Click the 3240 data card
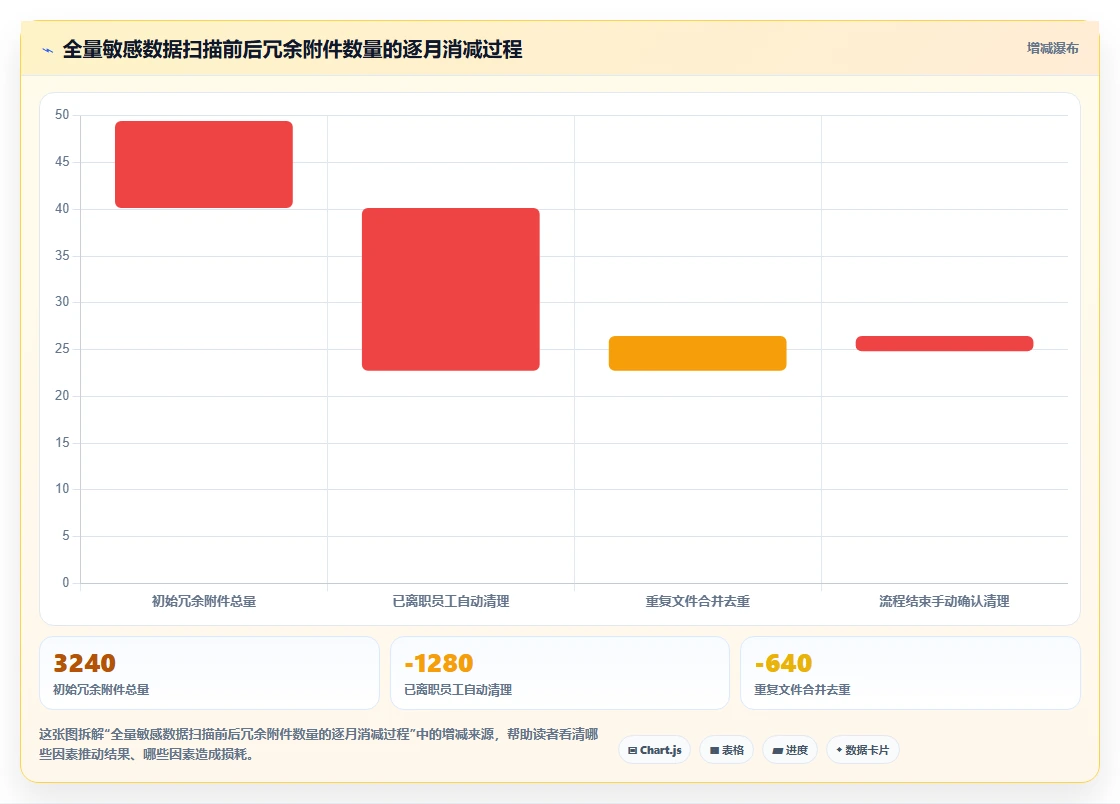This screenshot has width=1120, height=804. [x=209, y=673]
